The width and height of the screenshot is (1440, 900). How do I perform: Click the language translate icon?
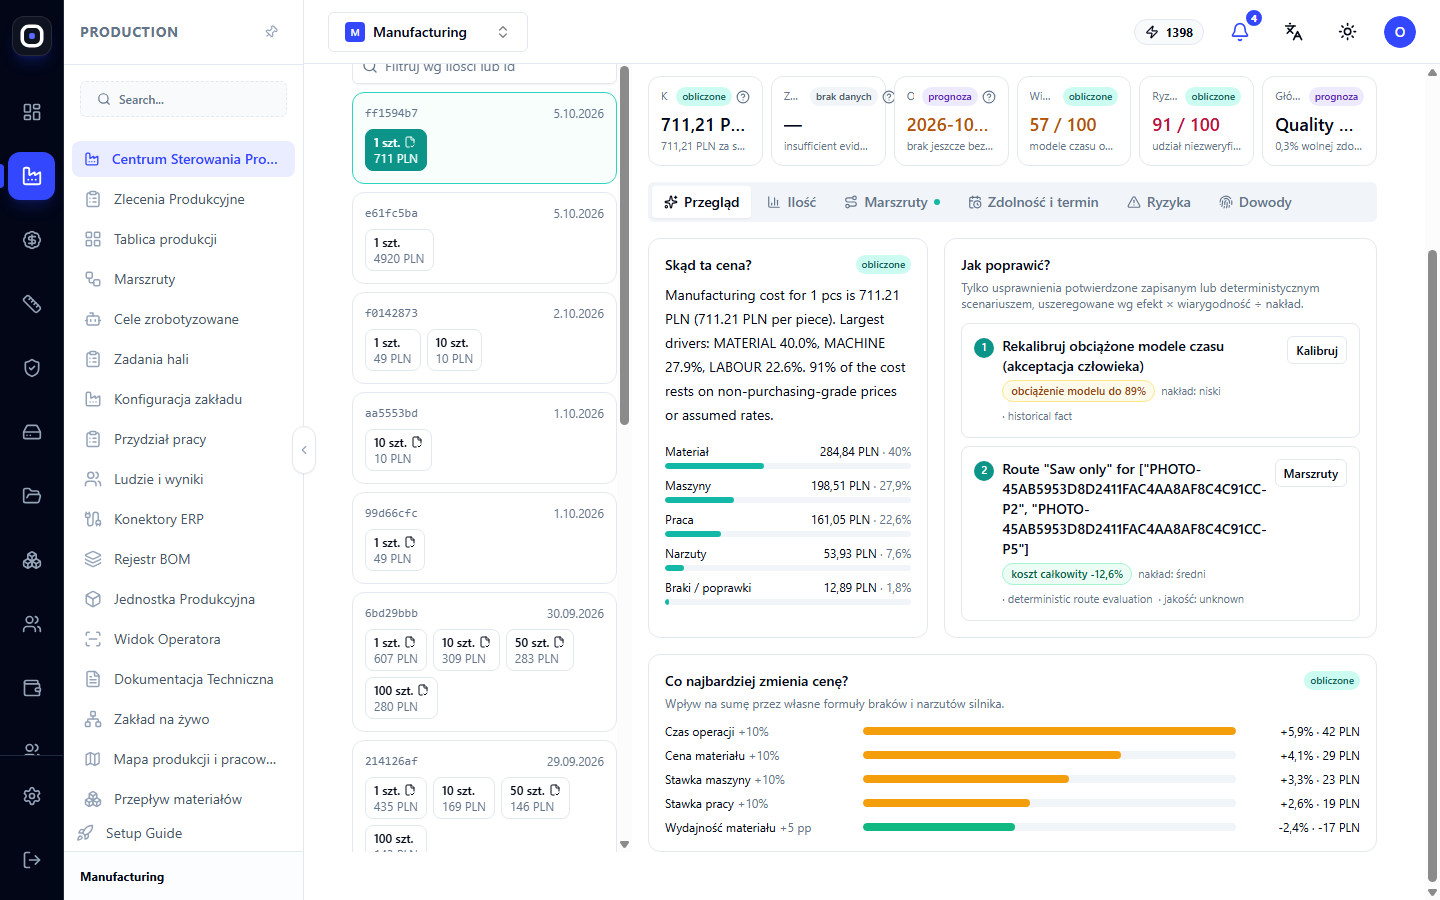coord(1293,32)
